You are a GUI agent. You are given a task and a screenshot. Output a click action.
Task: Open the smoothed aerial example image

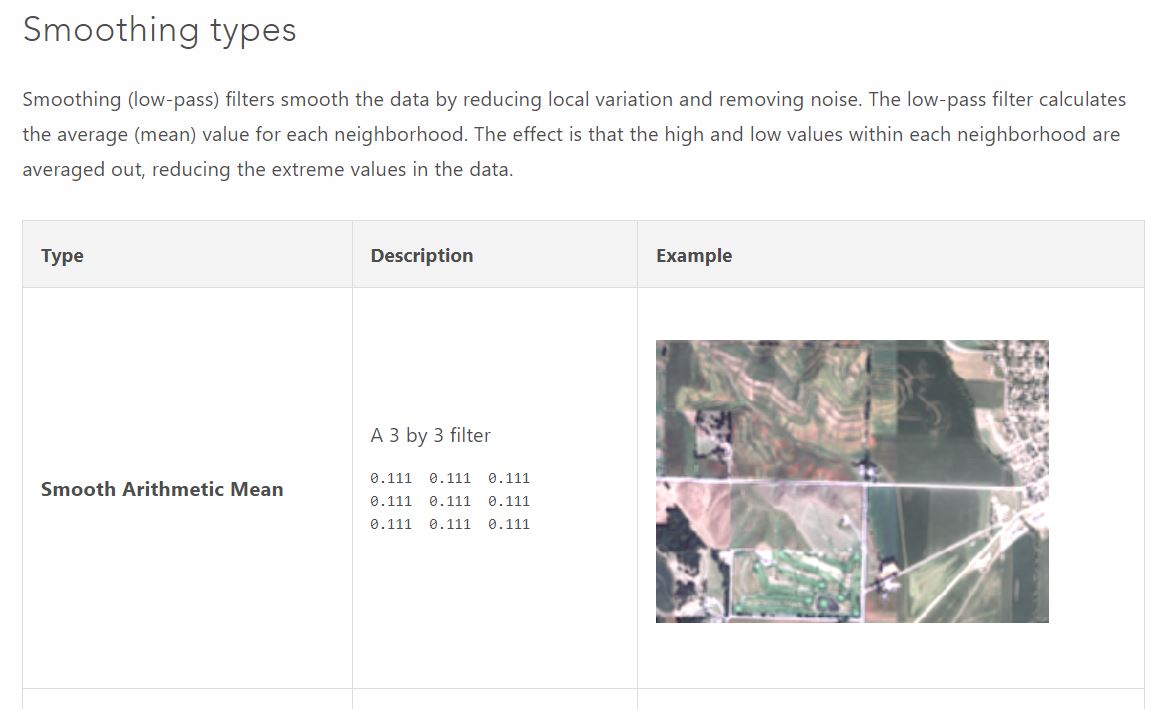(x=852, y=481)
